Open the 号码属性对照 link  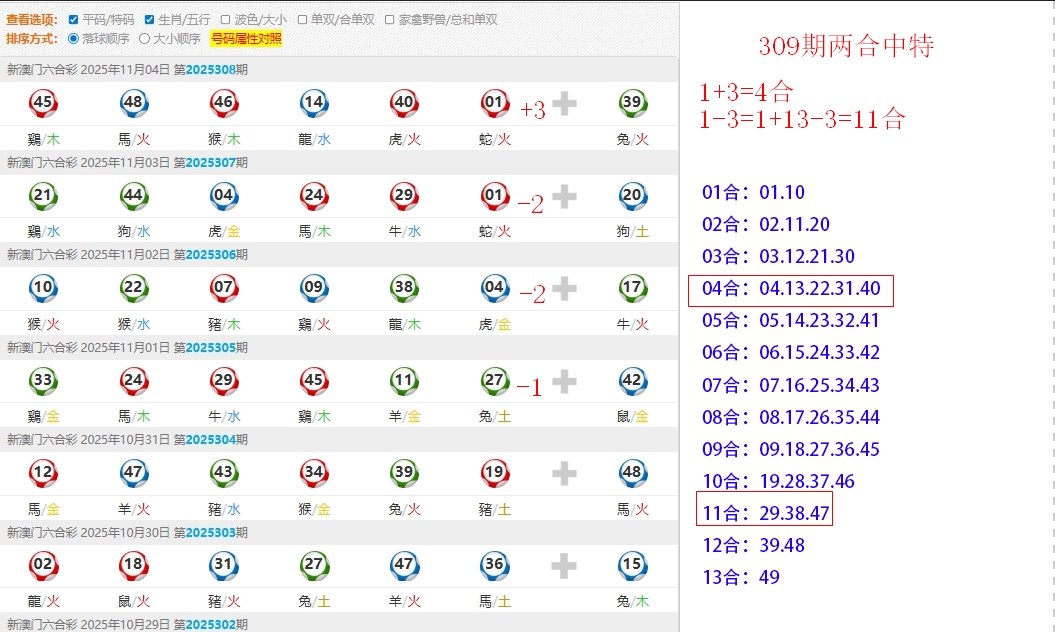pos(246,39)
